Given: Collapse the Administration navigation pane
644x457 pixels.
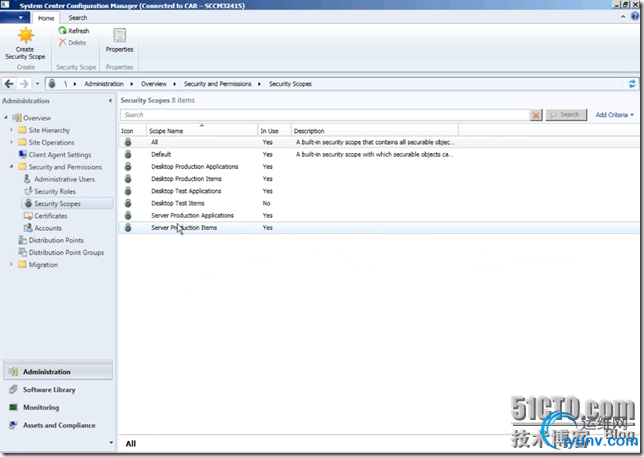Looking at the screenshot, I should coord(110,101).
